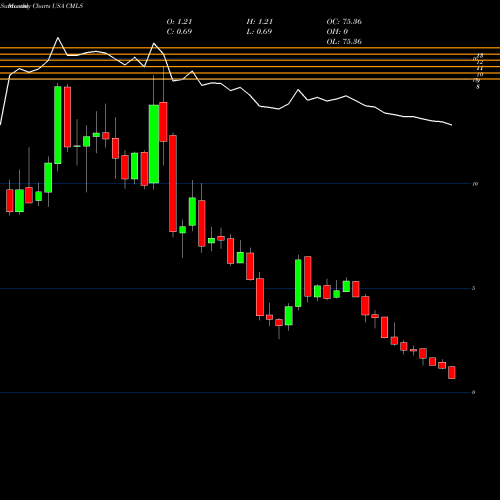Click the '8' label below orange lines

point(478,87)
